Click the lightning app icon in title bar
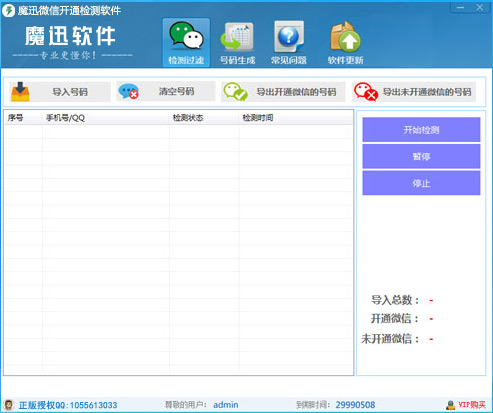The height and width of the screenshot is (413, 493). [8, 10]
